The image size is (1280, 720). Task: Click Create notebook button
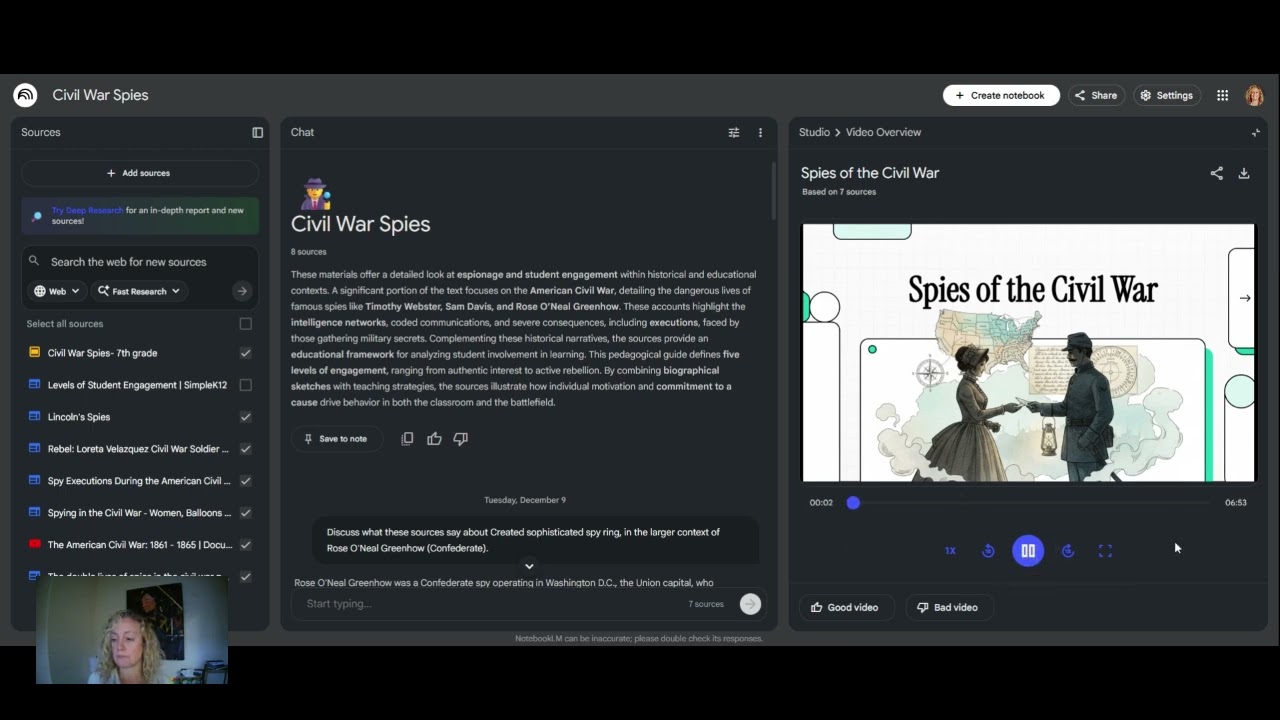tap(1001, 95)
